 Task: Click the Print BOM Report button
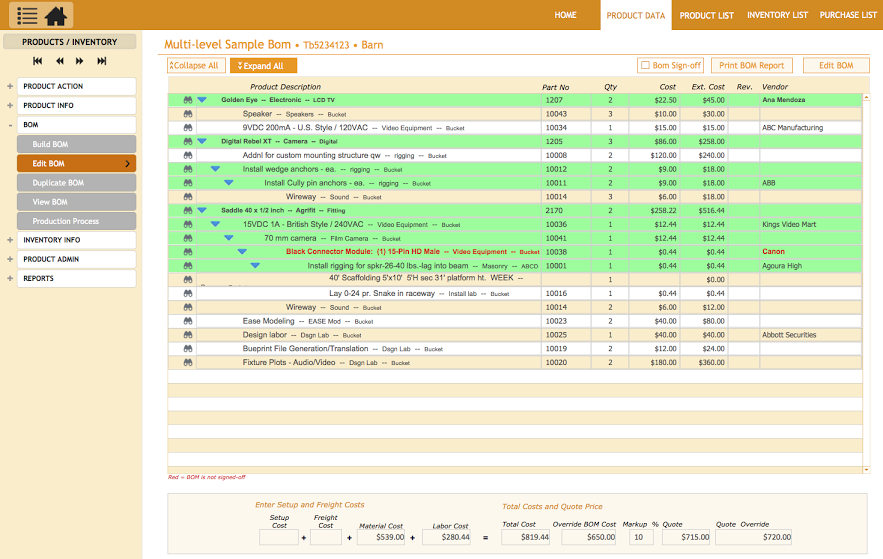751,65
